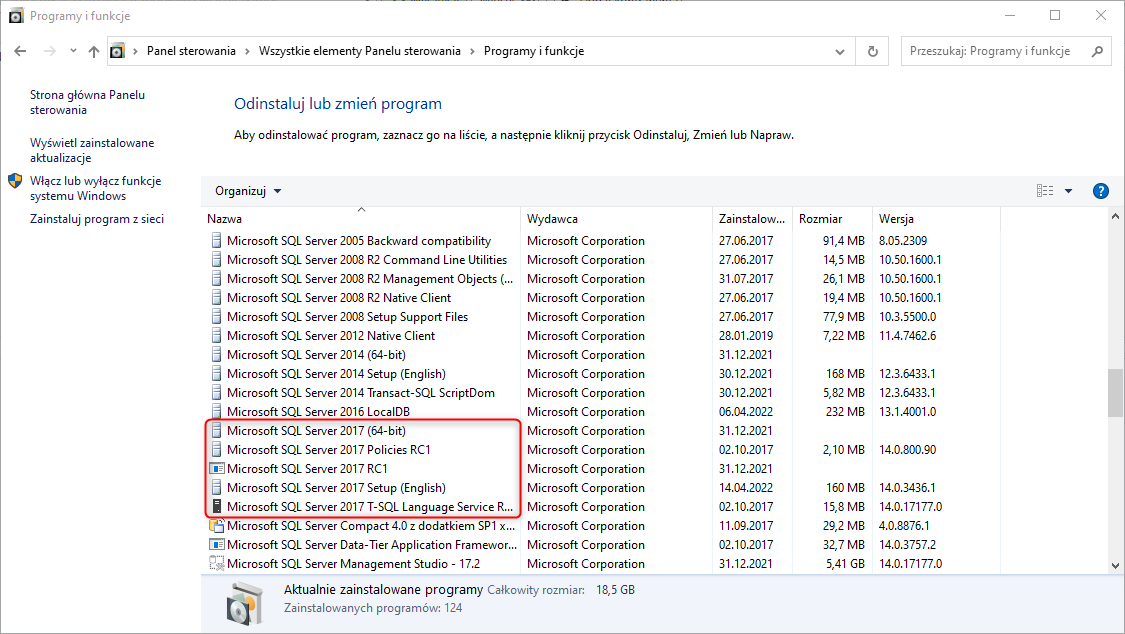The image size is (1125, 634).
Task: Click icon of SQL Server 2017 Setup (English)
Action: 217,488
